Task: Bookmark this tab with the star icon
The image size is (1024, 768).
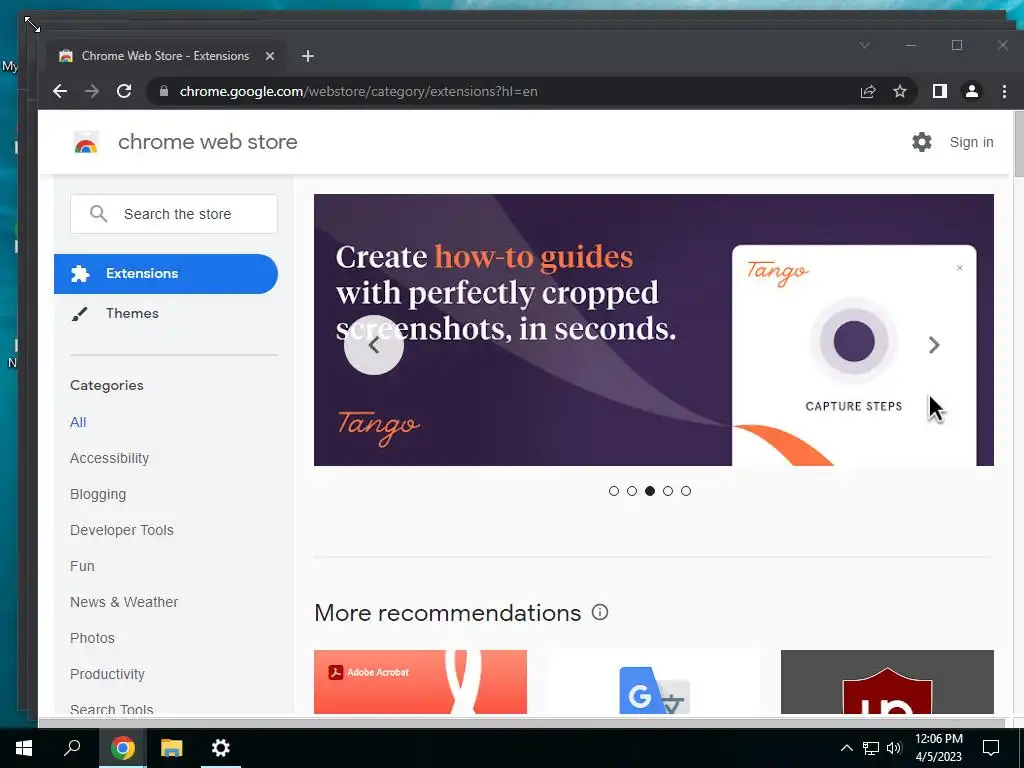Action: click(900, 91)
